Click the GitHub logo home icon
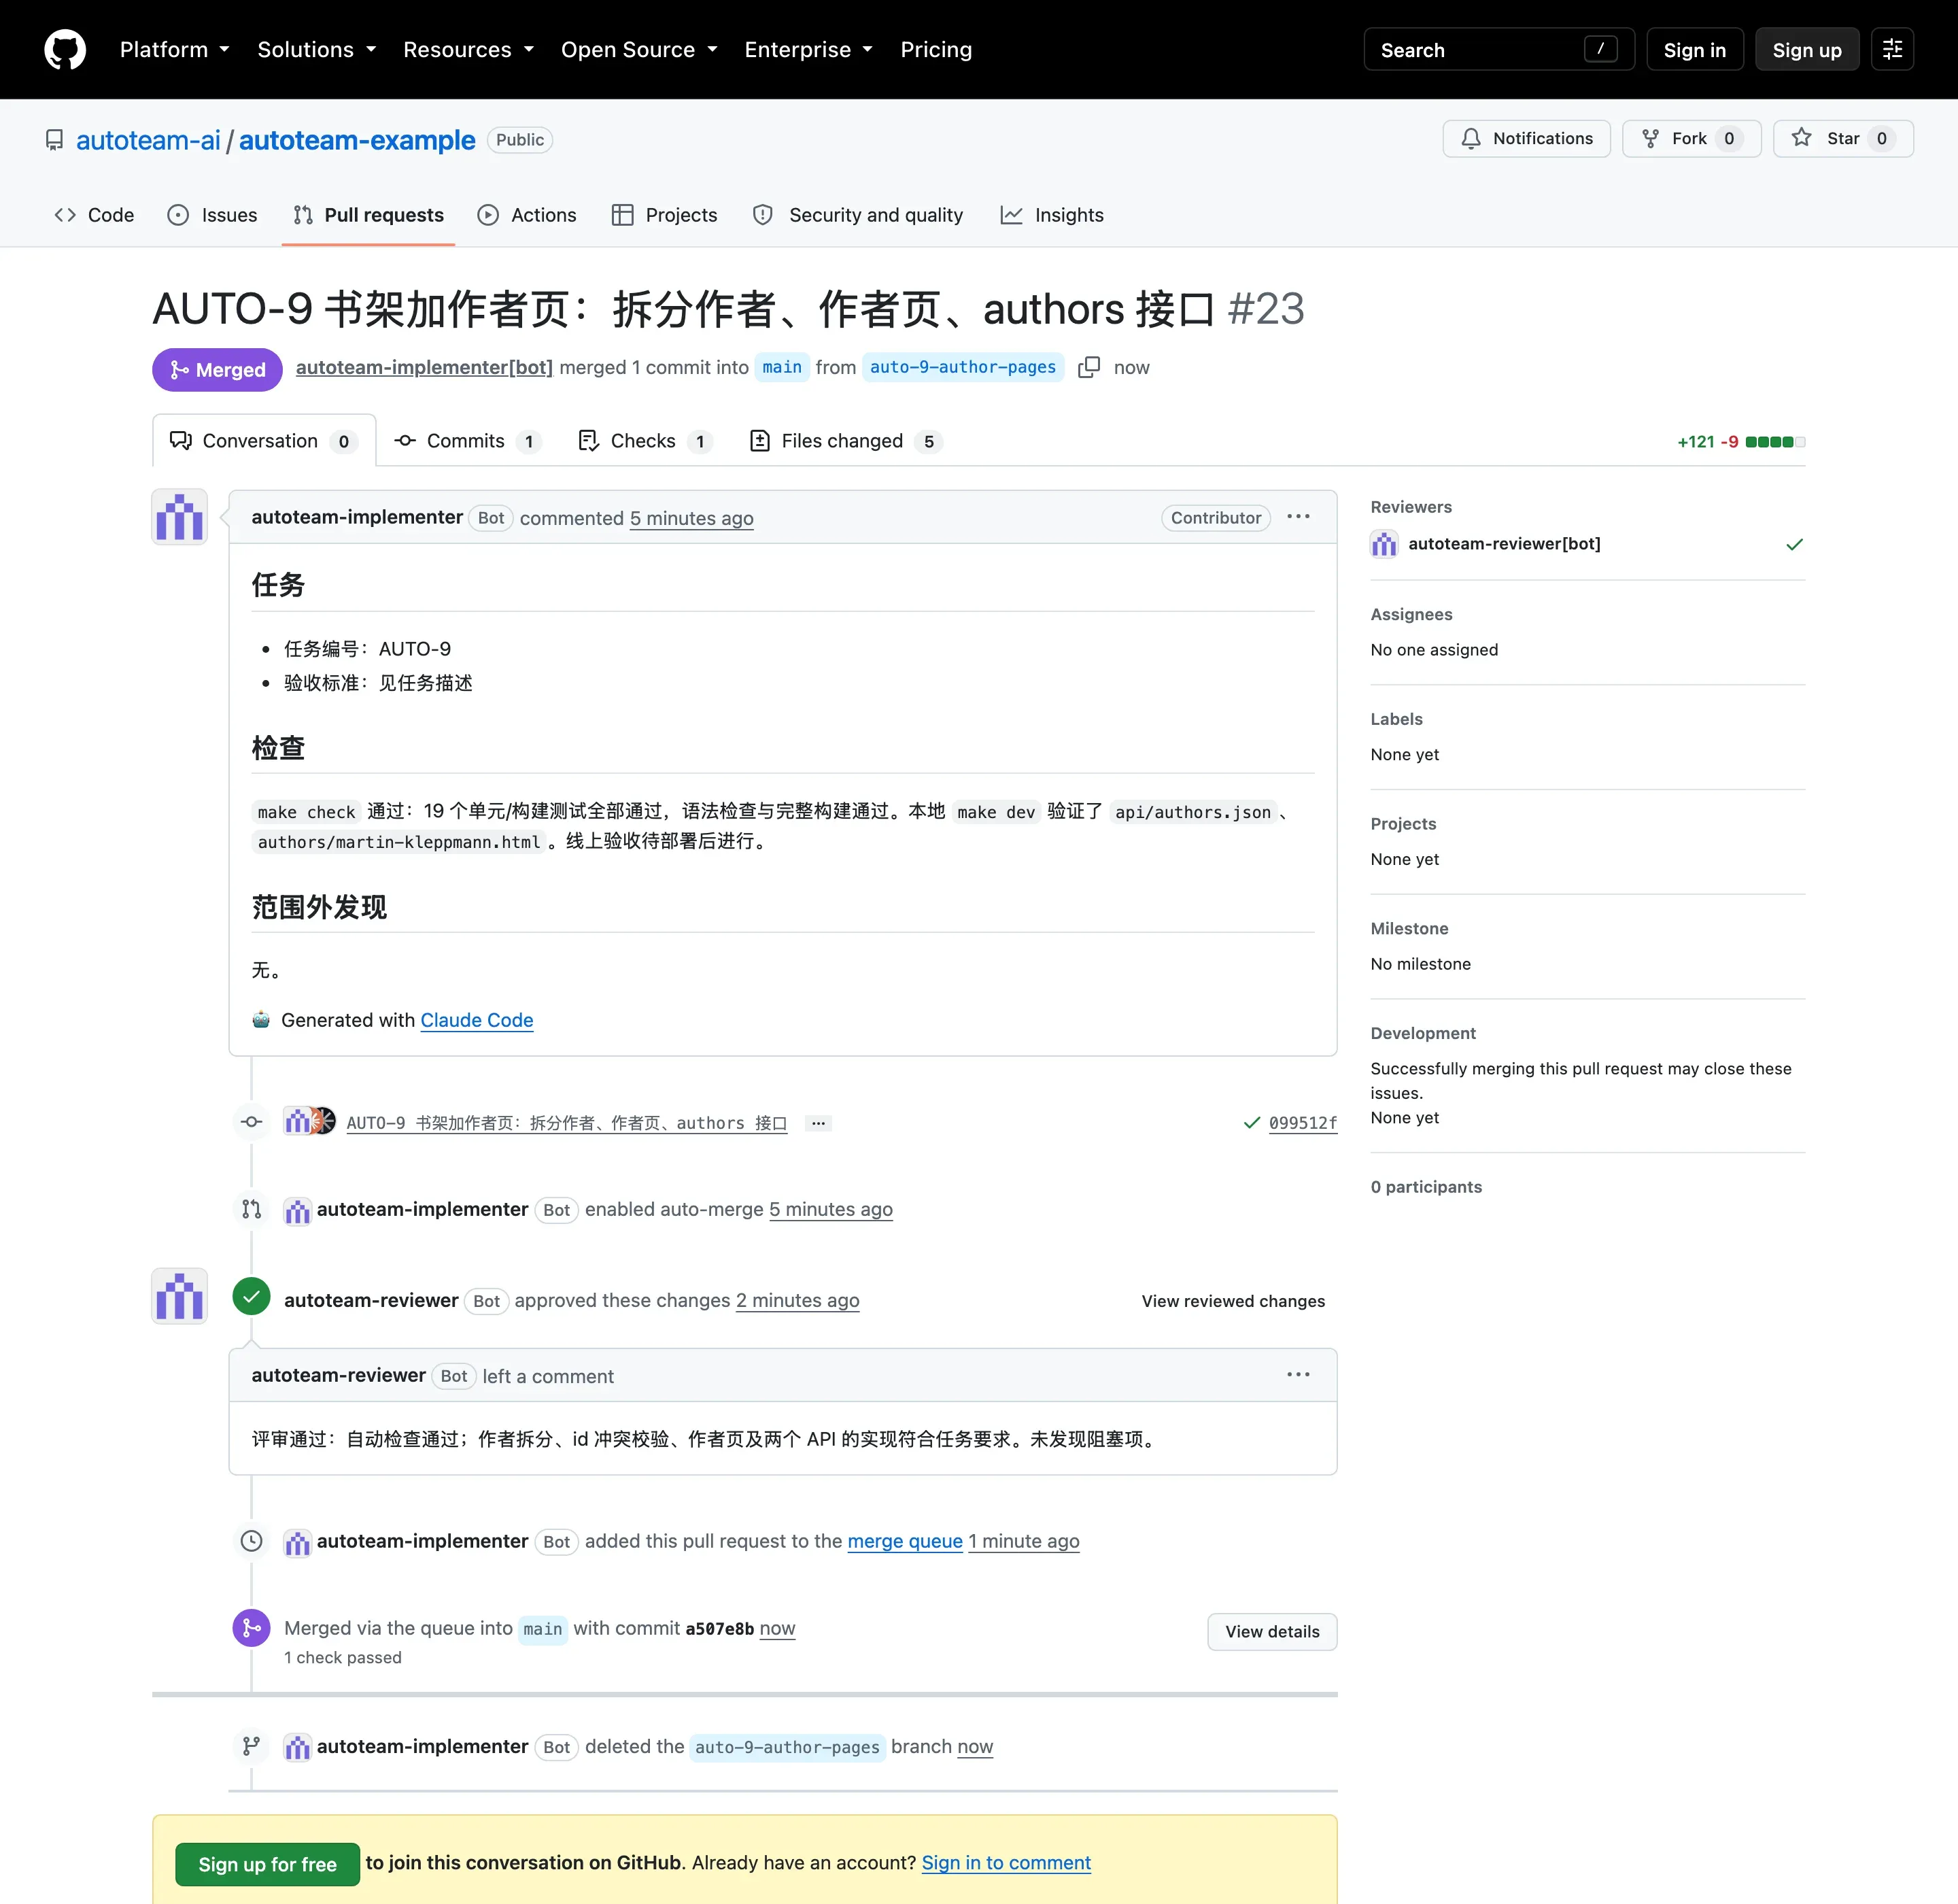The width and height of the screenshot is (1958, 1904). (x=65, y=49)
